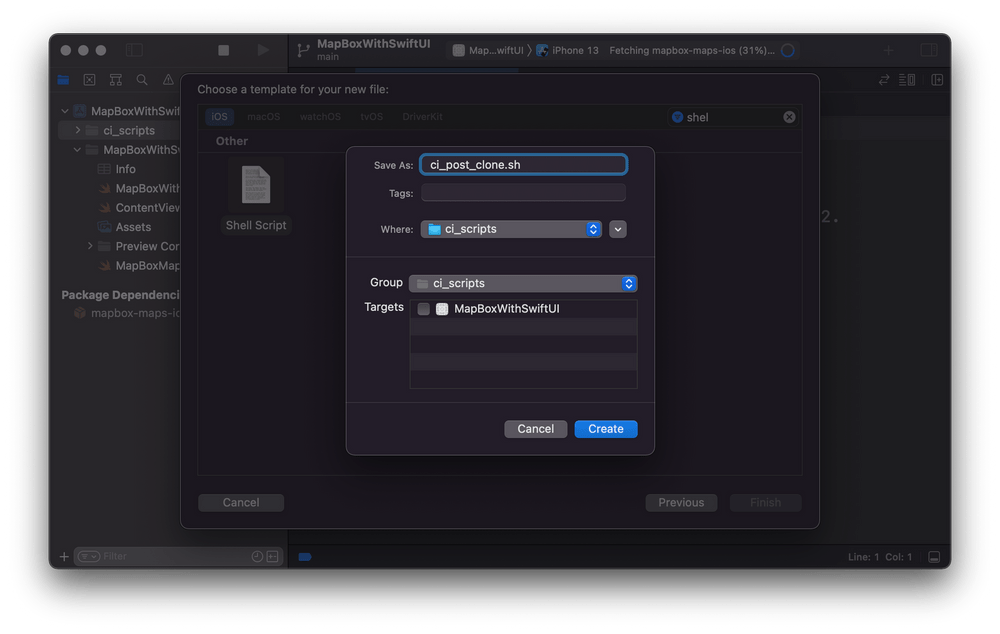Click the Run play button
Viewport: 1000px width, 634px height.
(263, 48)
